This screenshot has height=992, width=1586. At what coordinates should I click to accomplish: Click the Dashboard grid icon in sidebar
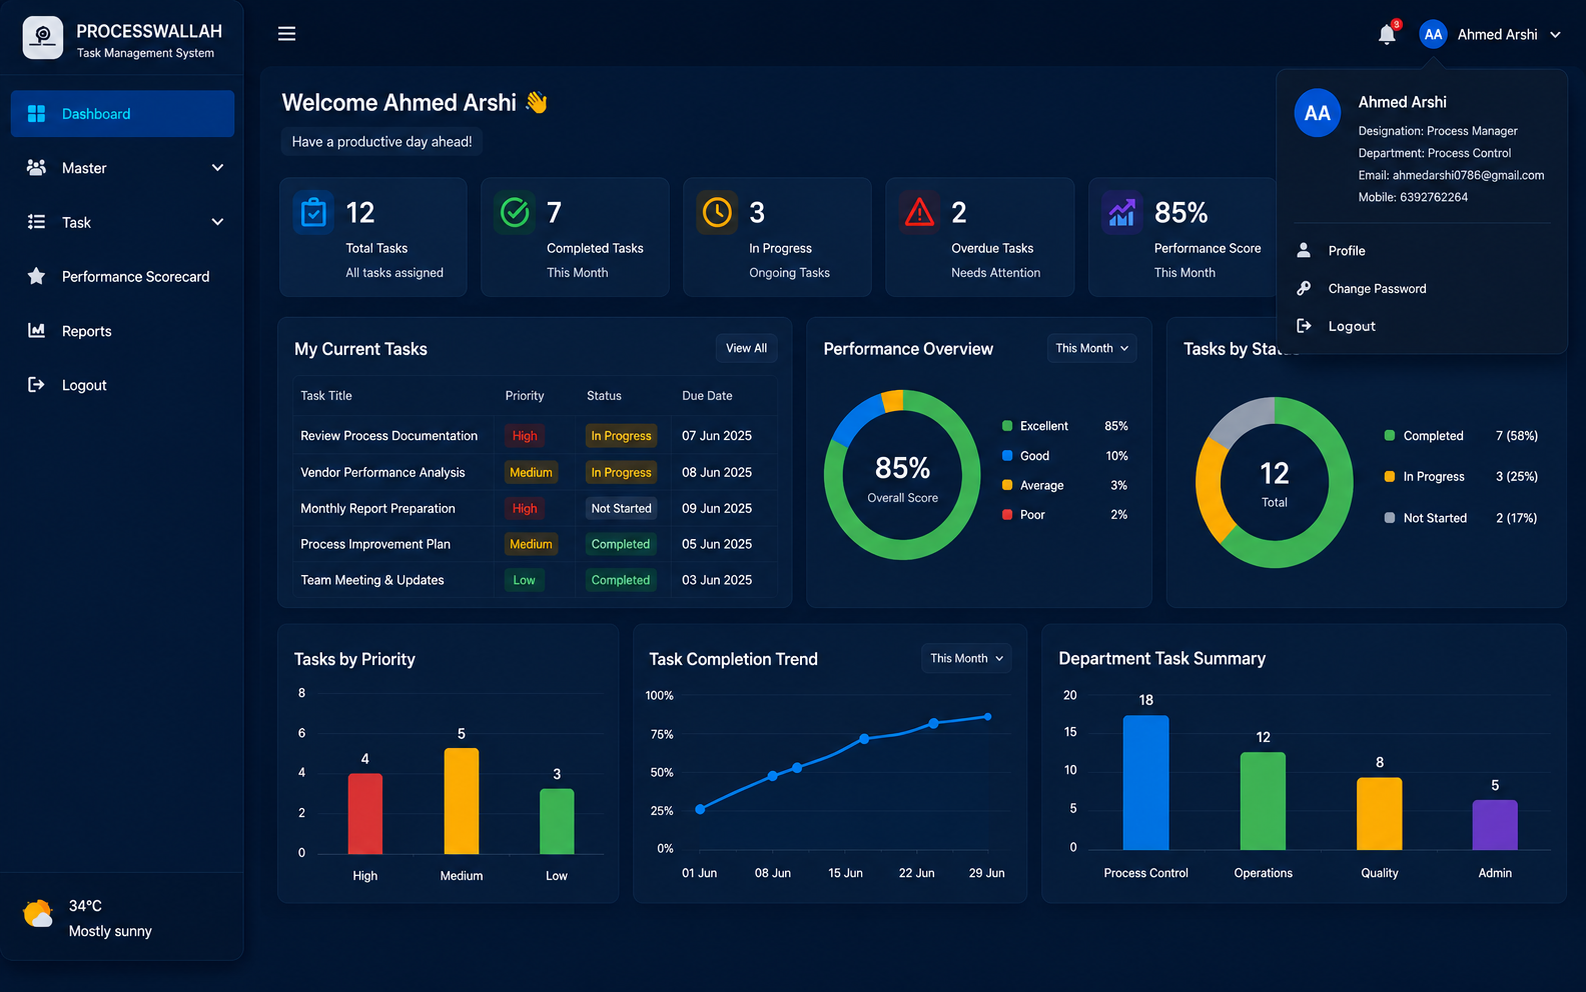tap(37, 114)
